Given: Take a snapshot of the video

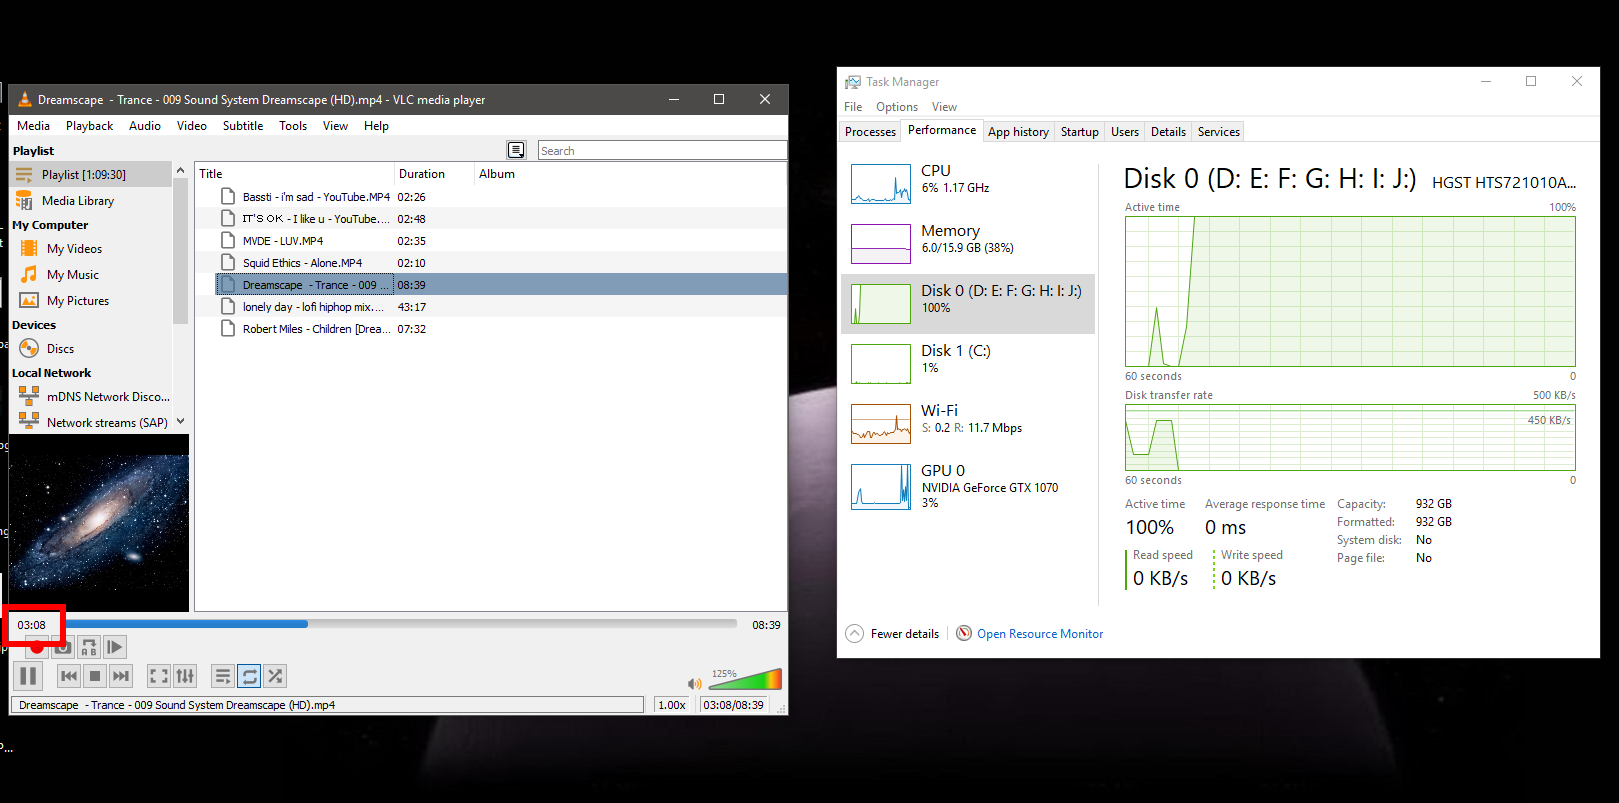Looking at the screenshot, I should point(62,647).
